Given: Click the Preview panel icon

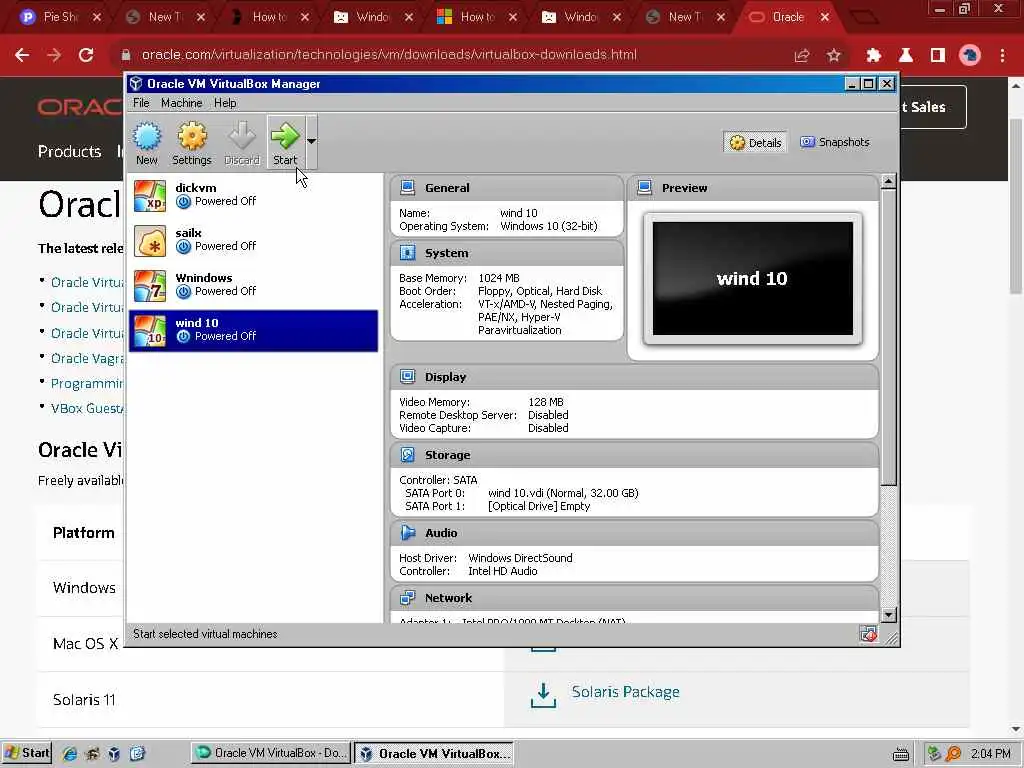Looking at the screenshot, I should (x=645, y=187).
